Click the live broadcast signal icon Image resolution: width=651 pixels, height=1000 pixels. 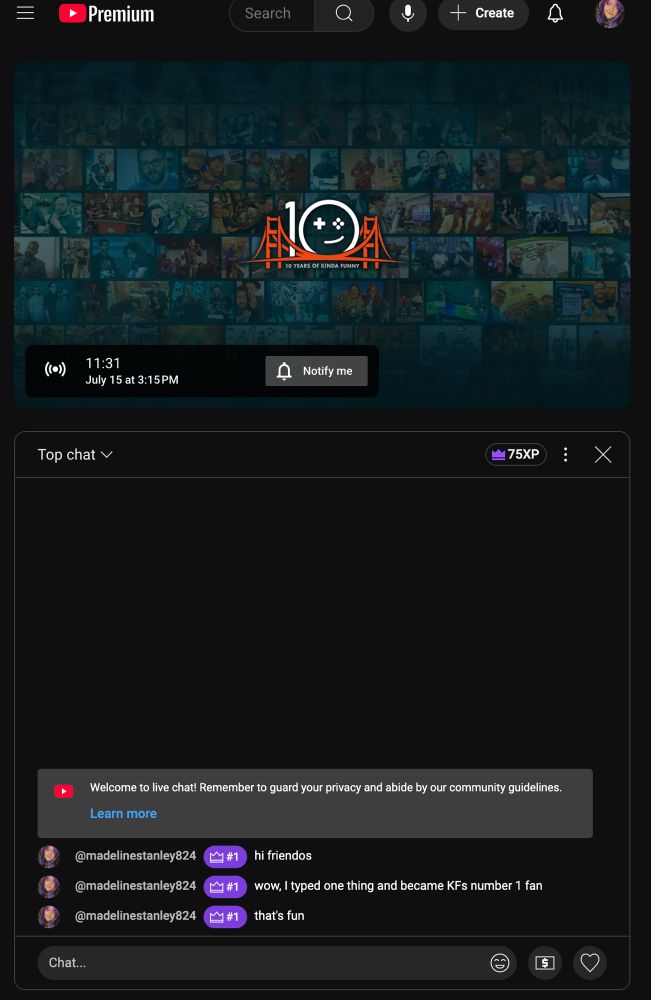tap(55, 369)
